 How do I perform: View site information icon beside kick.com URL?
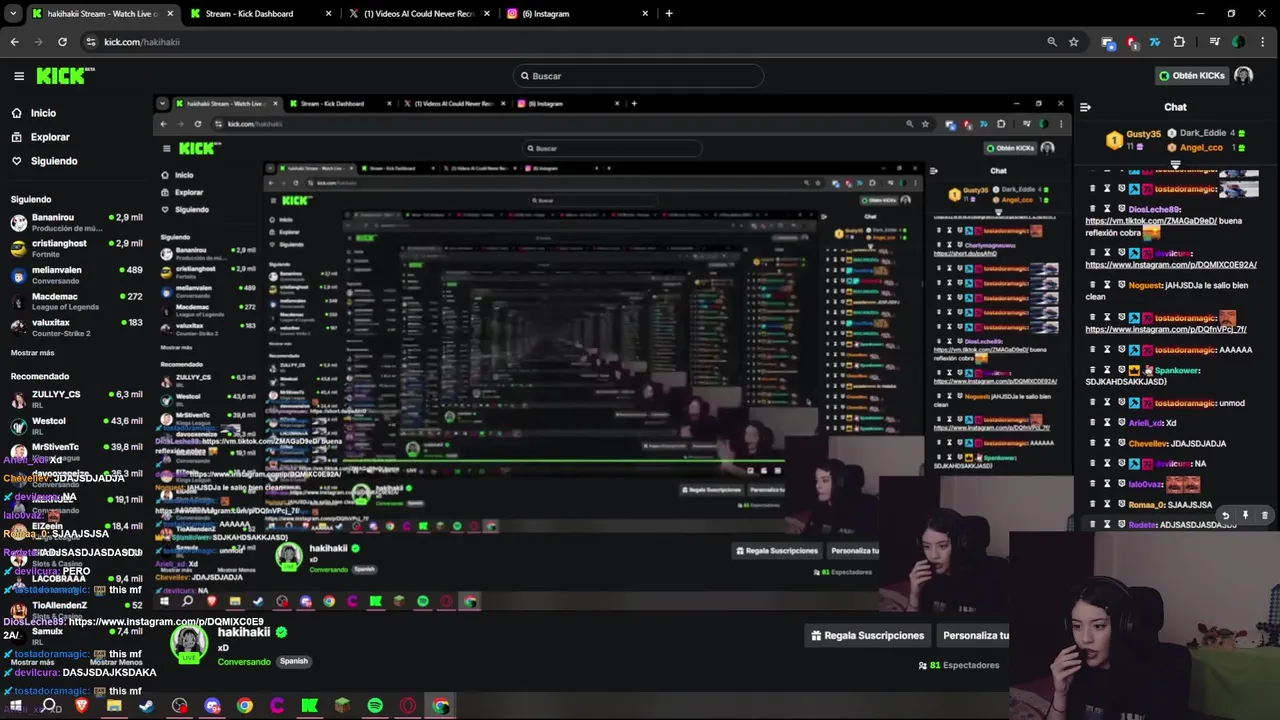[91, 42]
